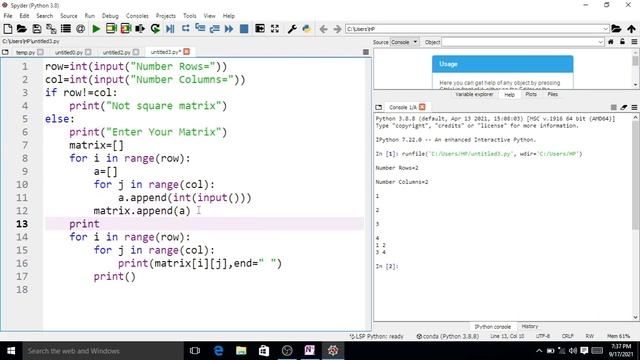Start debugging the file
This screenshot has width=640, height=360.
pyautogui.click(x=170, y=29)
